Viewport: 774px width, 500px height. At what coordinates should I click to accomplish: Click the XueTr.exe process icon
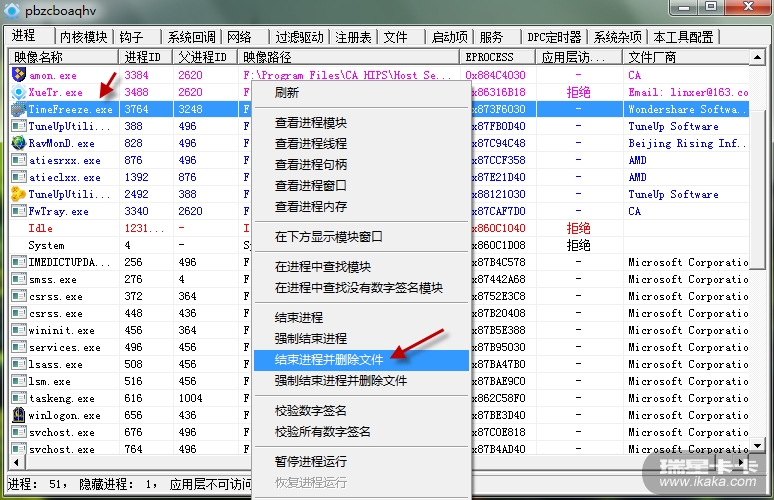19,92
